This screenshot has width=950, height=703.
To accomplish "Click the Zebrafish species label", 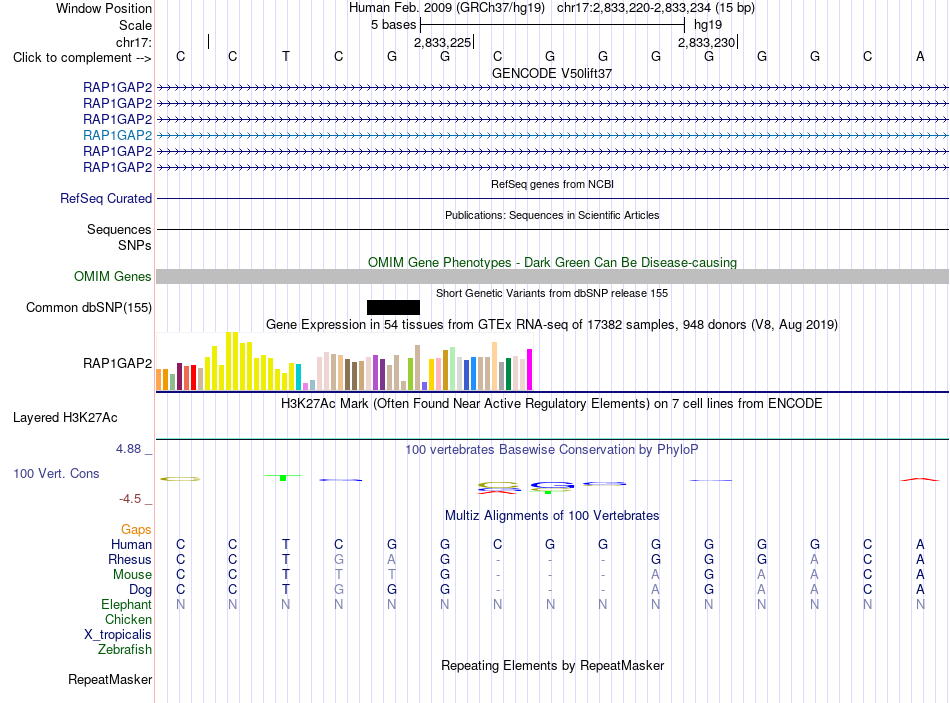I will (125, 649).
